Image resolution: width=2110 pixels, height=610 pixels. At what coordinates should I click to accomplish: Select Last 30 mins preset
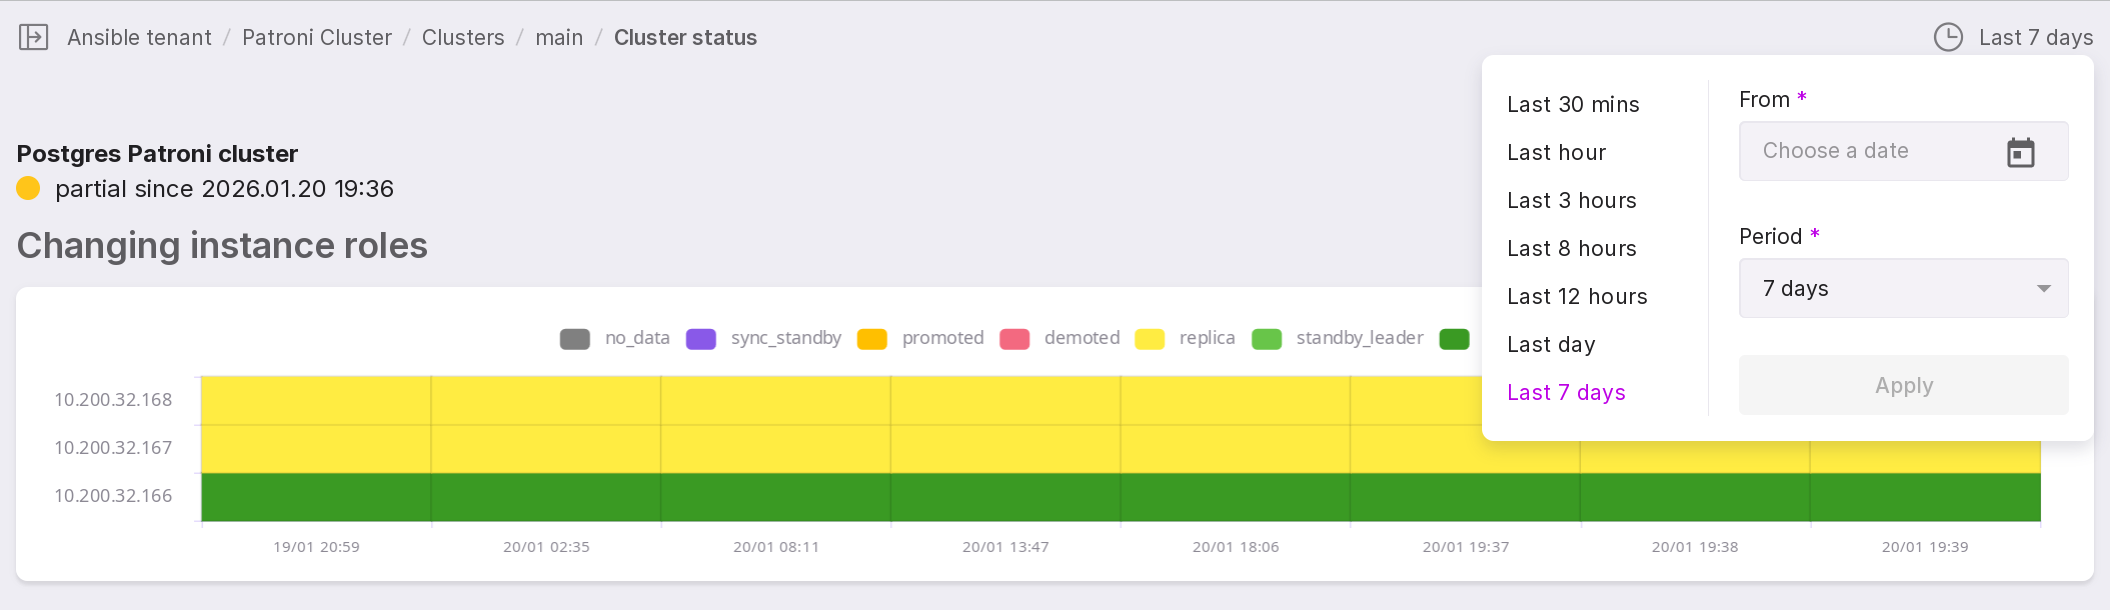(1573, 105)
